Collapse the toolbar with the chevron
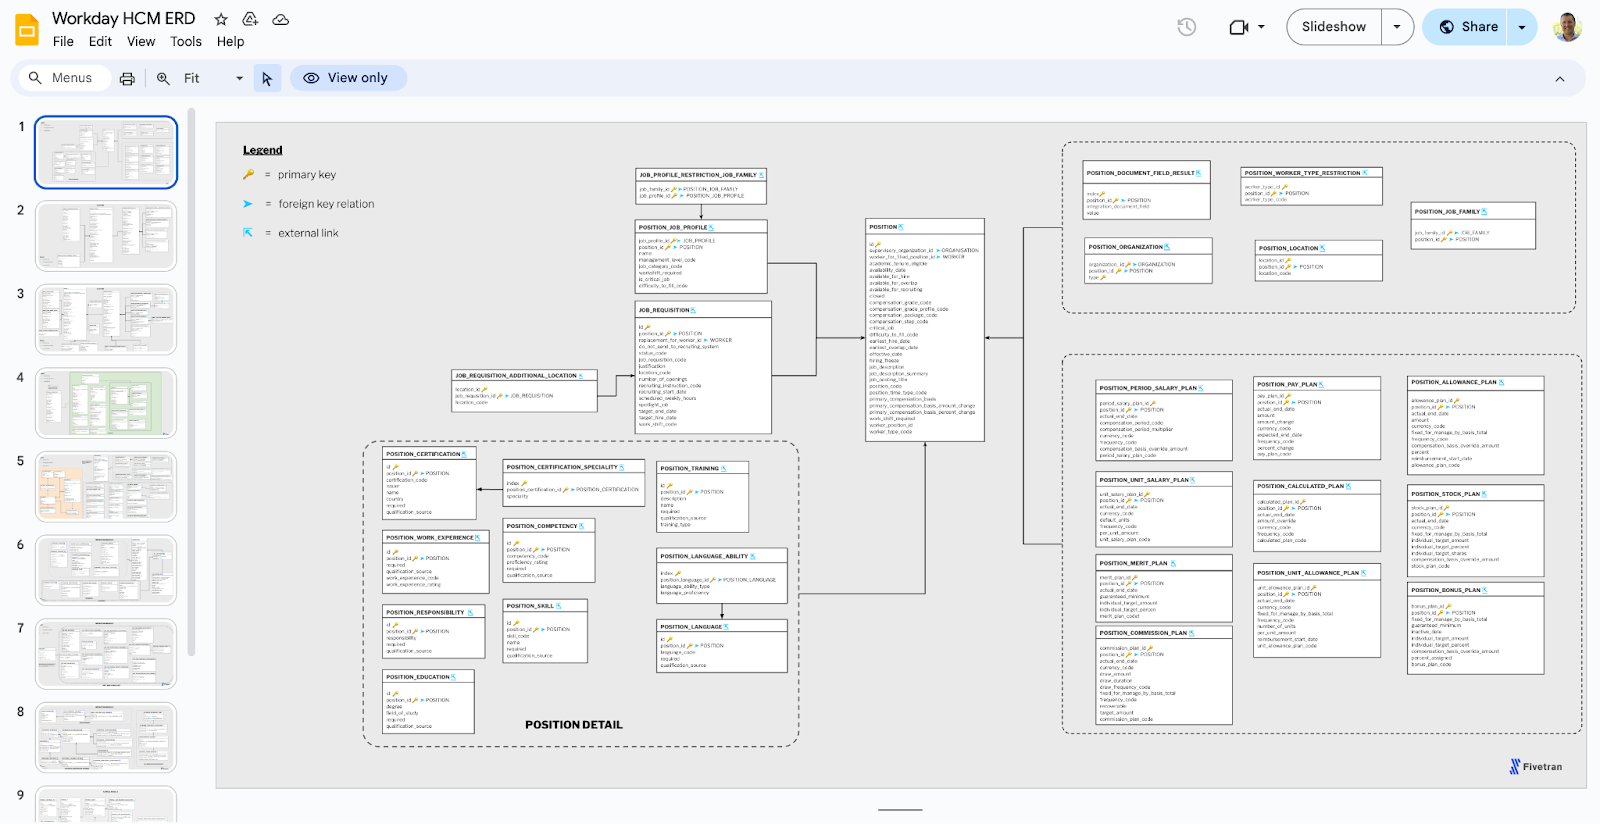The width and height of the screenshot is (1600, 824). pyautogui.click(x=1560, y=79)
